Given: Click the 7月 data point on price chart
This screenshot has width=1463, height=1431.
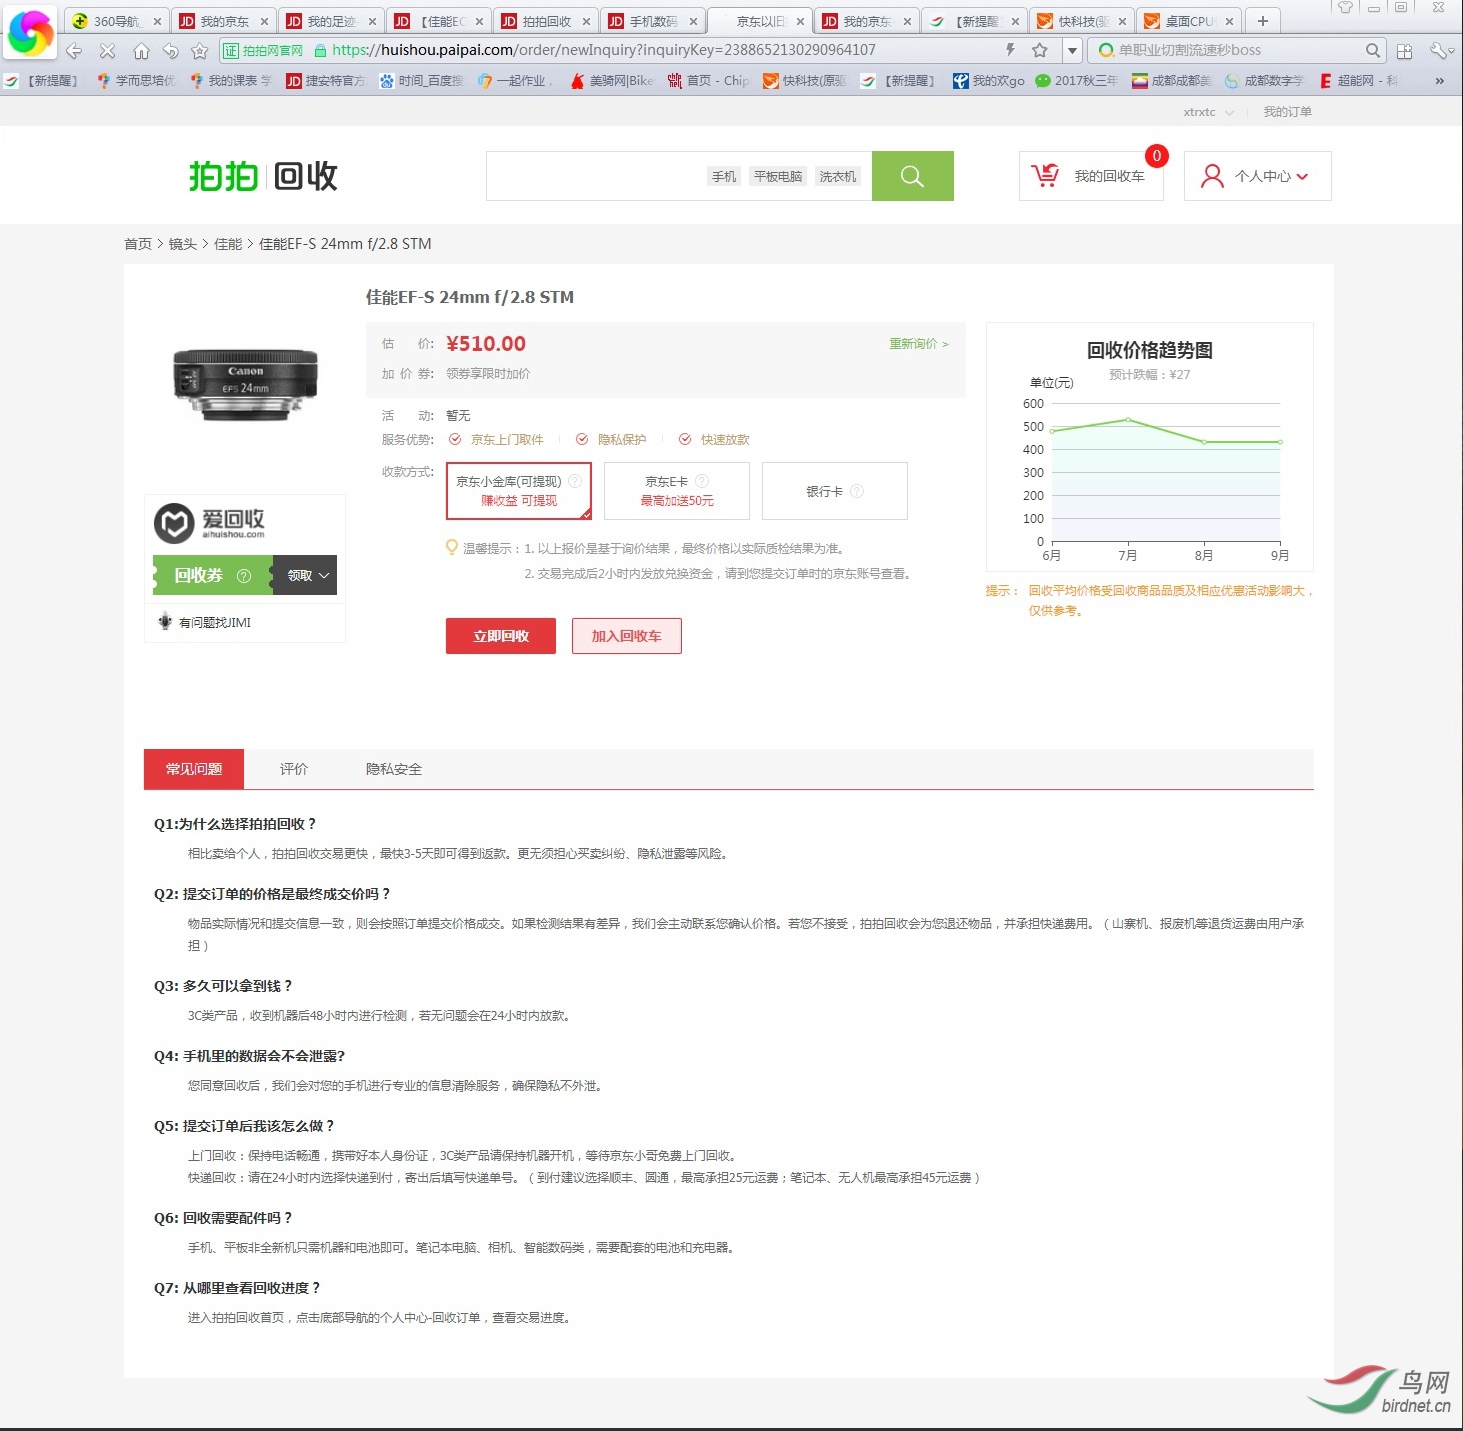Looking at the screenshot, I should click(x=1128, y=420).
